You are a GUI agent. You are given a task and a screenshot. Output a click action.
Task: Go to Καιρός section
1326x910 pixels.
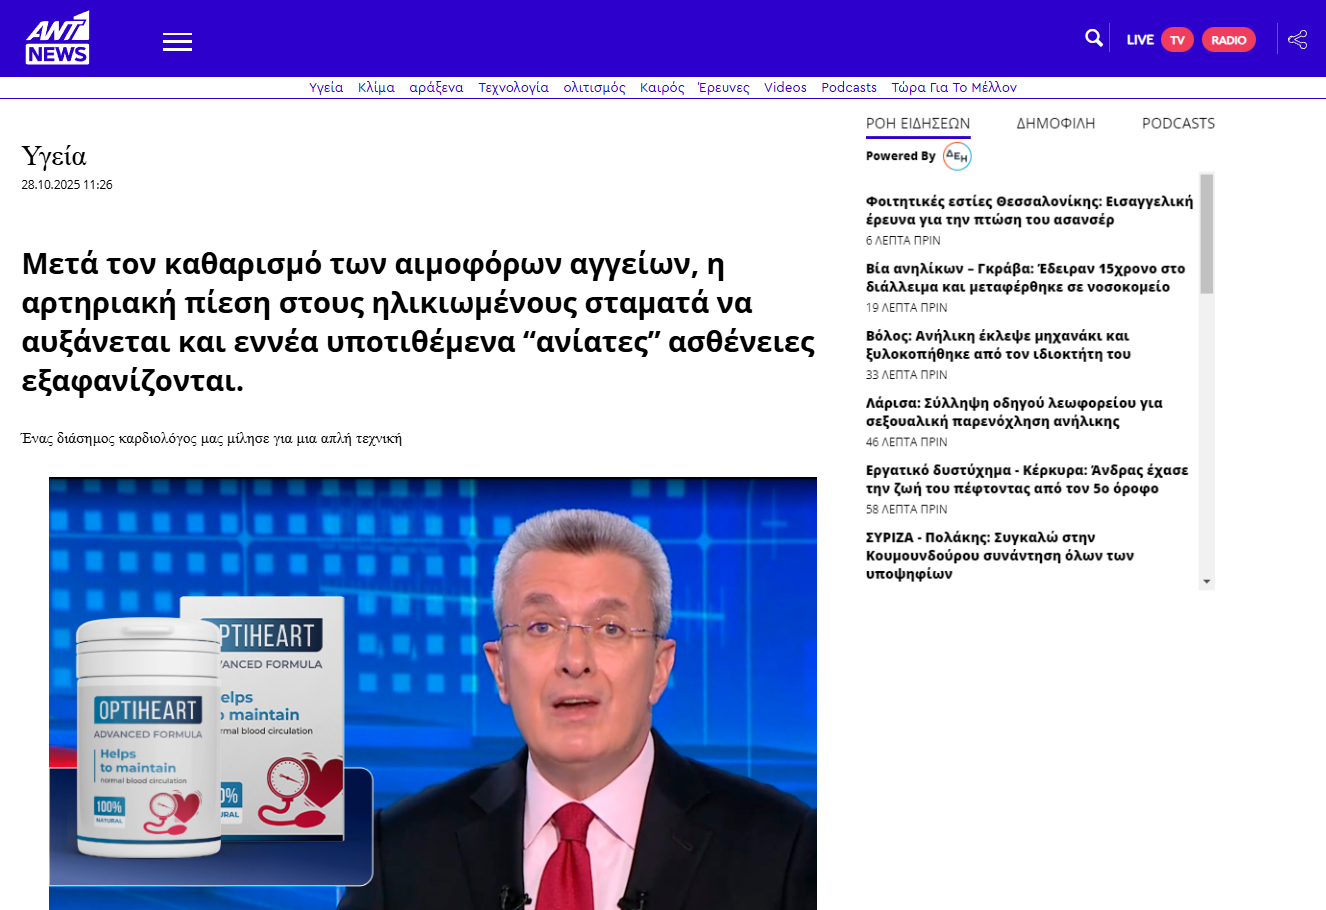662,88
